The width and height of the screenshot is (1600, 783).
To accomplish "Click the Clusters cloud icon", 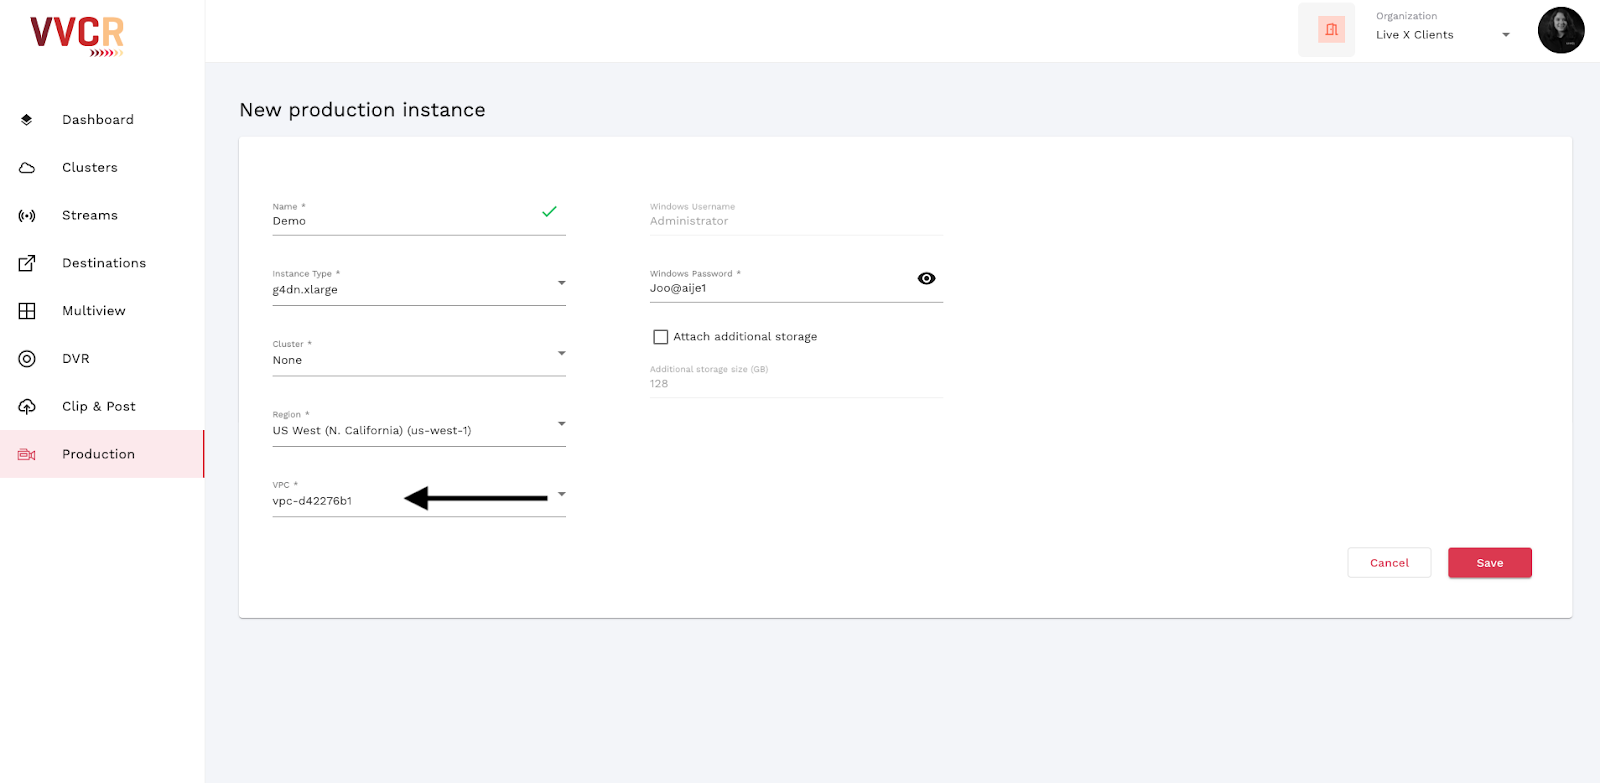I will 27,168.
